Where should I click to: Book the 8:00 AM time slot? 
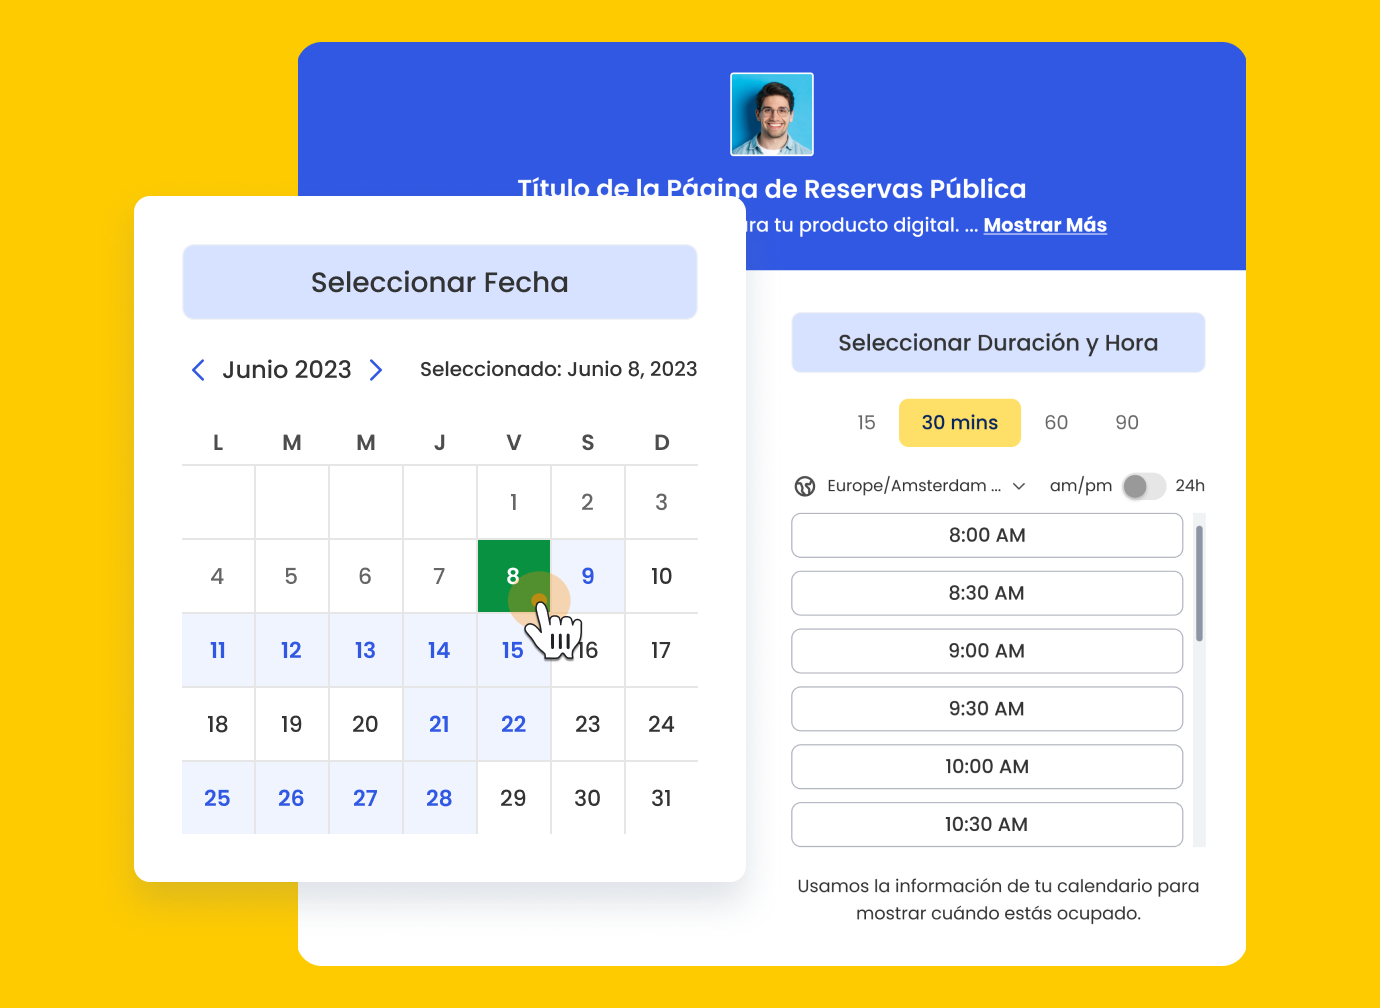coord(986,535)
